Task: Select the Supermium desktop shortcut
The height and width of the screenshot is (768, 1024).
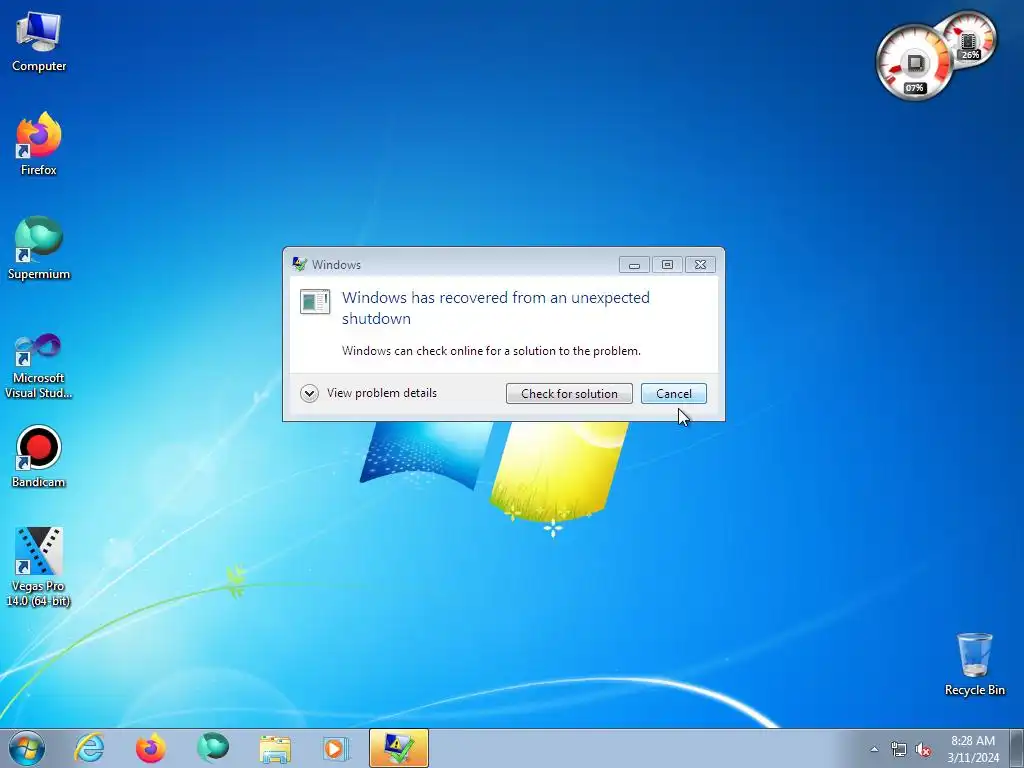Action: coord(39,248)
